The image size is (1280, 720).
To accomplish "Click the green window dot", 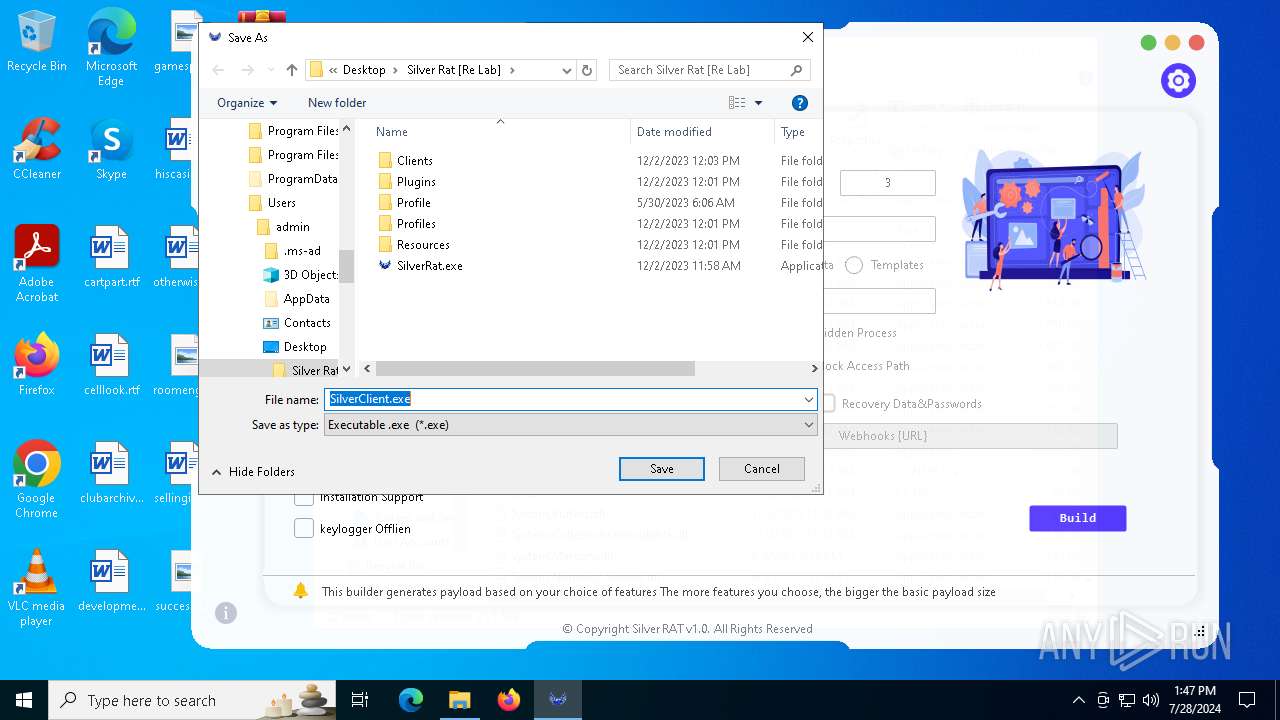I will pos(1148,43).
